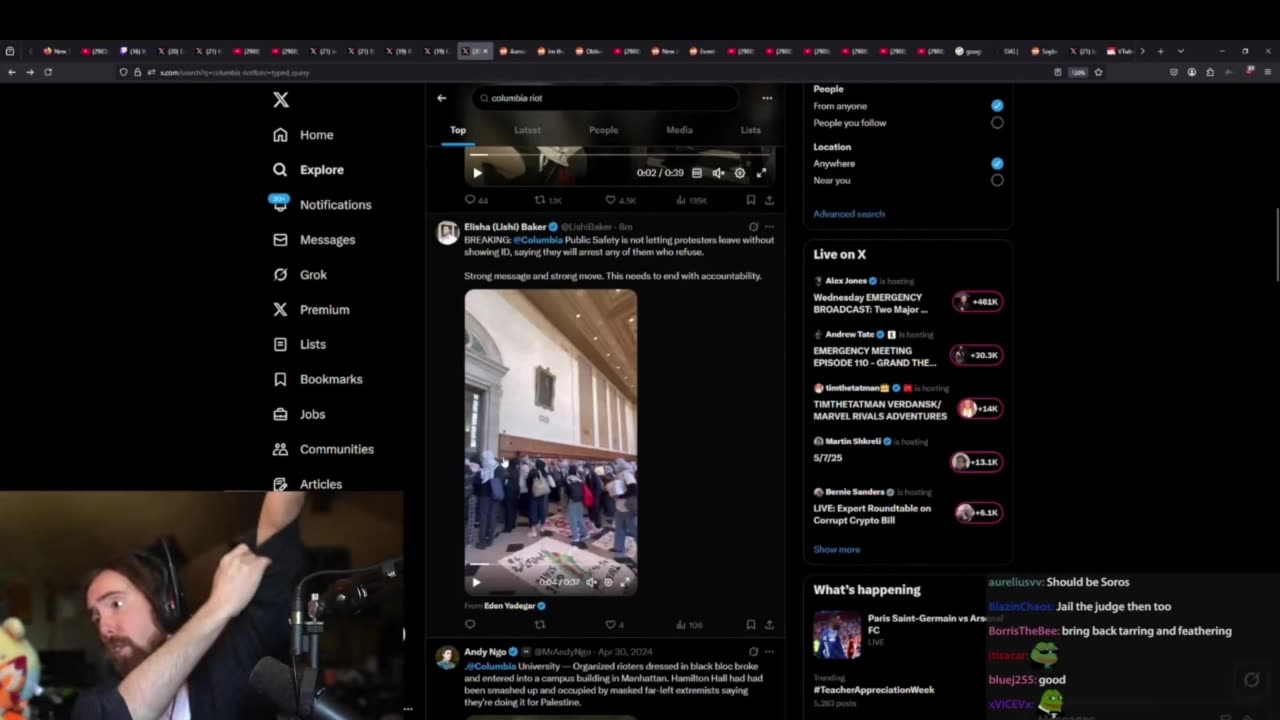The image size is (1280, 720).
Task: Open Bookmarks from the sidebar
Action: [x=318, y=379]
